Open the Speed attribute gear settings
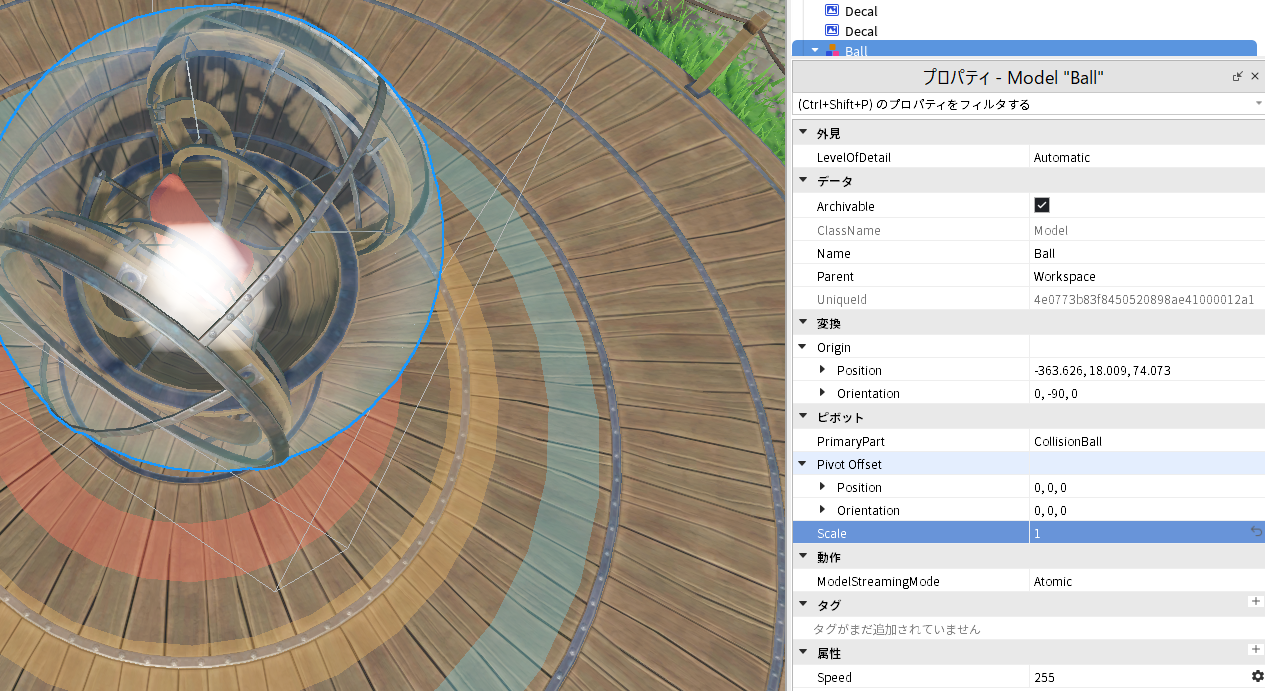This screenshot has height=691, width=1265. pos(1257,676)
